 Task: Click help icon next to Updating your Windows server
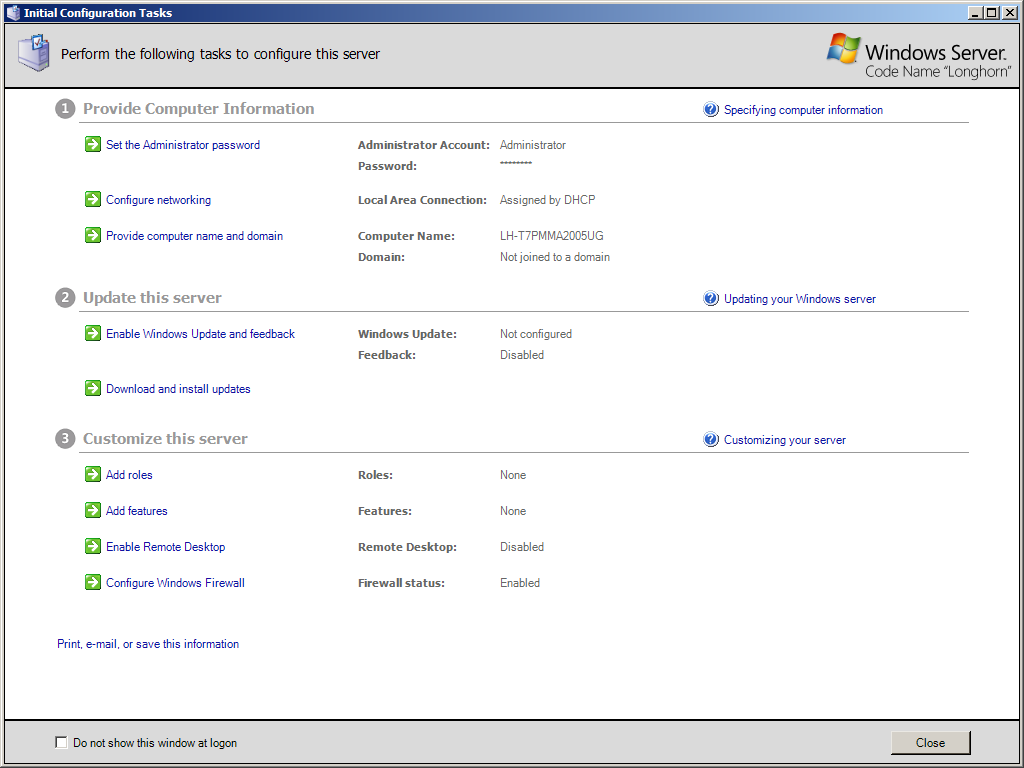(x=711, y=299)
